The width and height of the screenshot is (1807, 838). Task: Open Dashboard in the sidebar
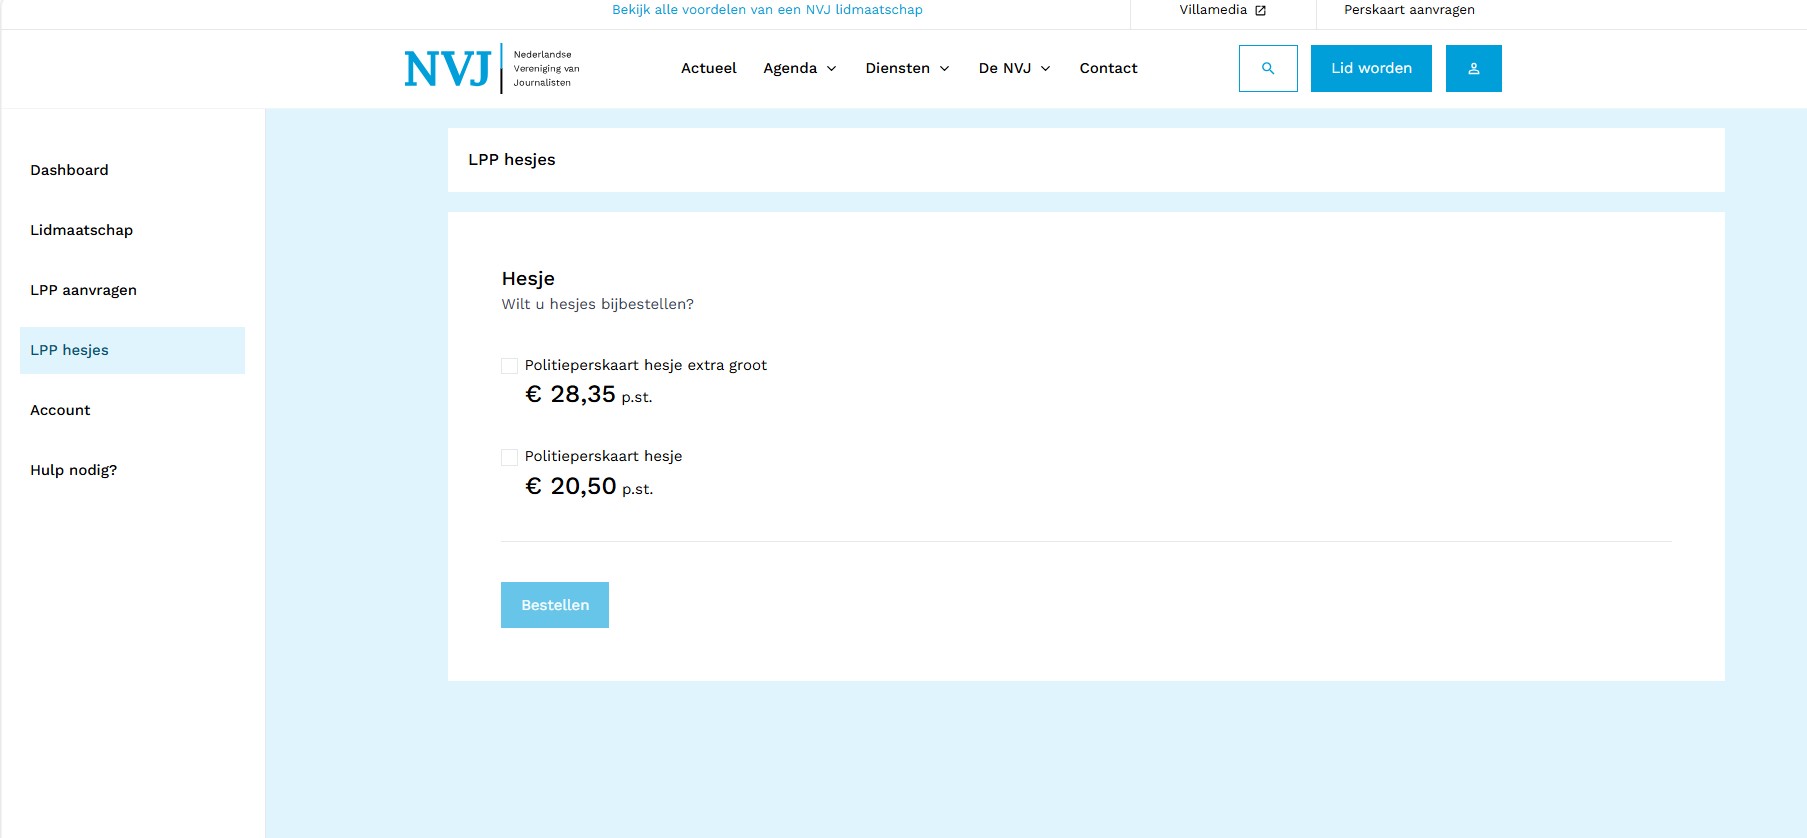(x=132, y=170)
